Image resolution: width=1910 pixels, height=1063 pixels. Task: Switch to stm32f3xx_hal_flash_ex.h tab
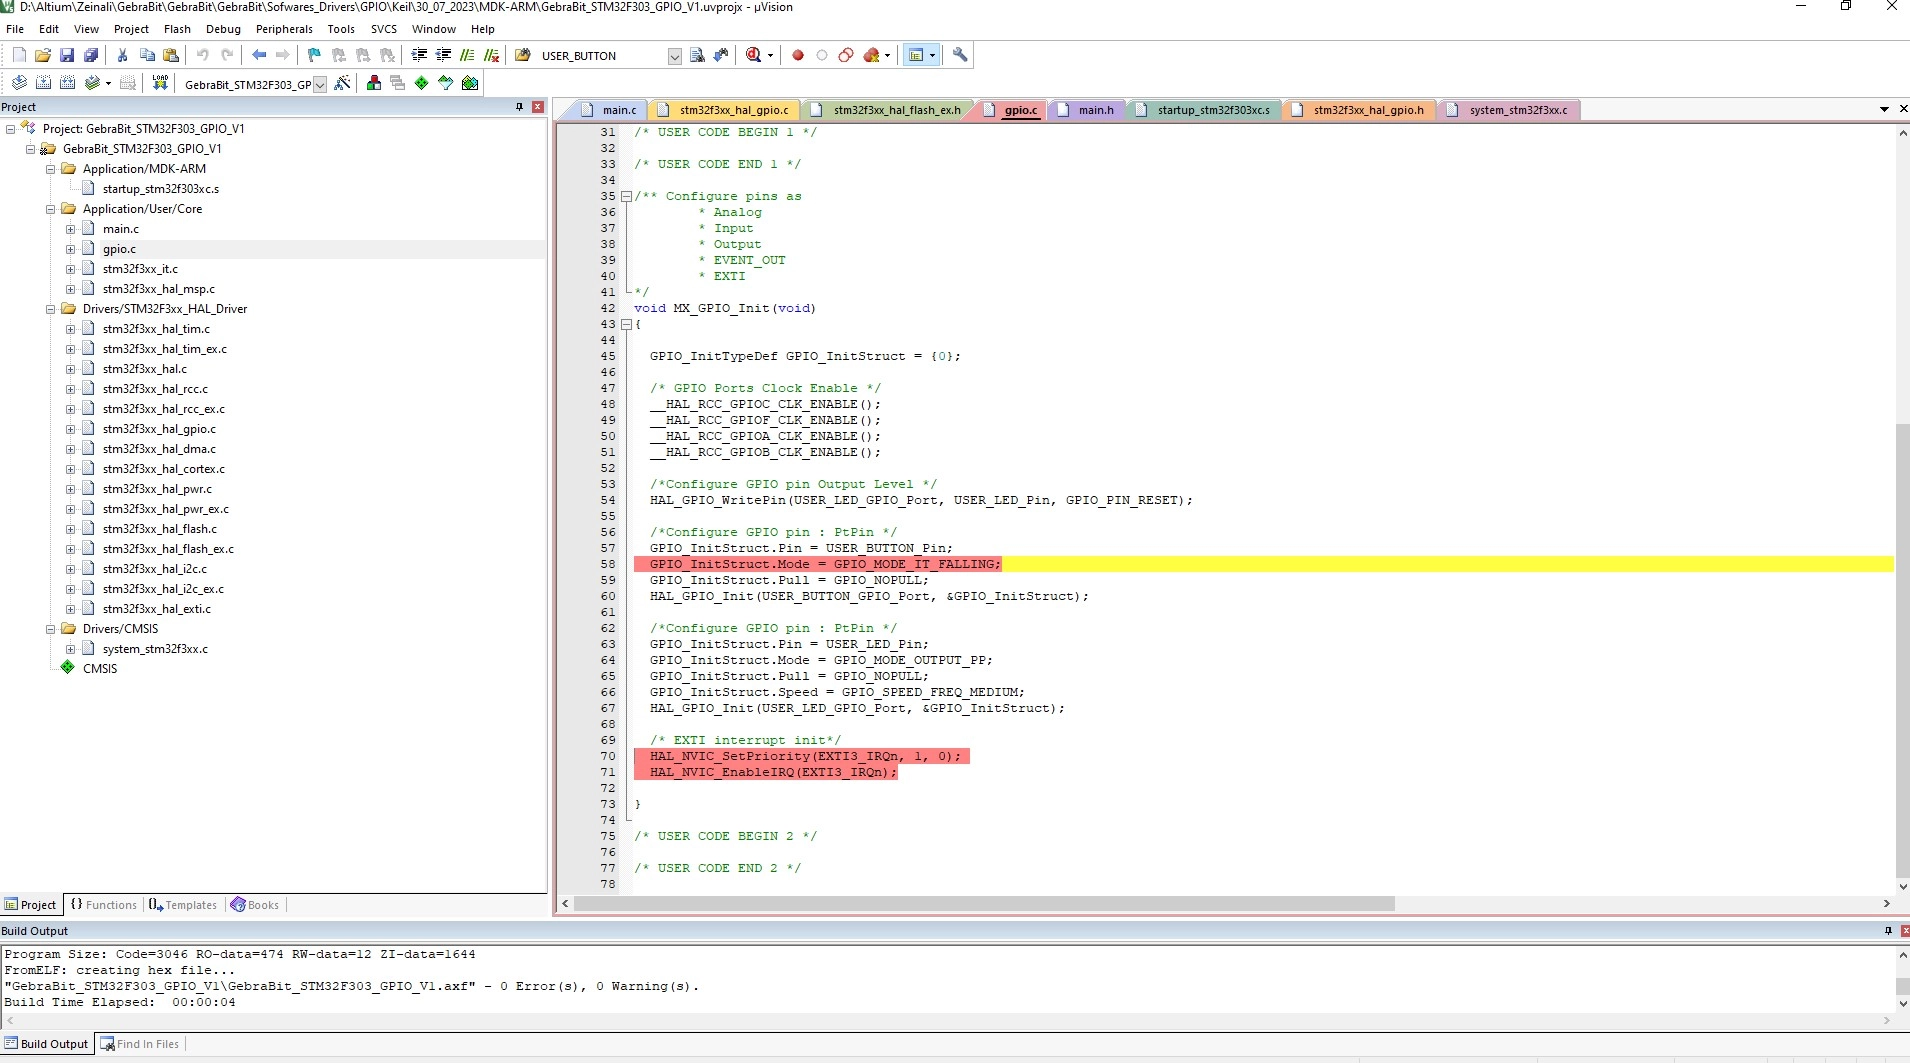(x=887, y=110)
